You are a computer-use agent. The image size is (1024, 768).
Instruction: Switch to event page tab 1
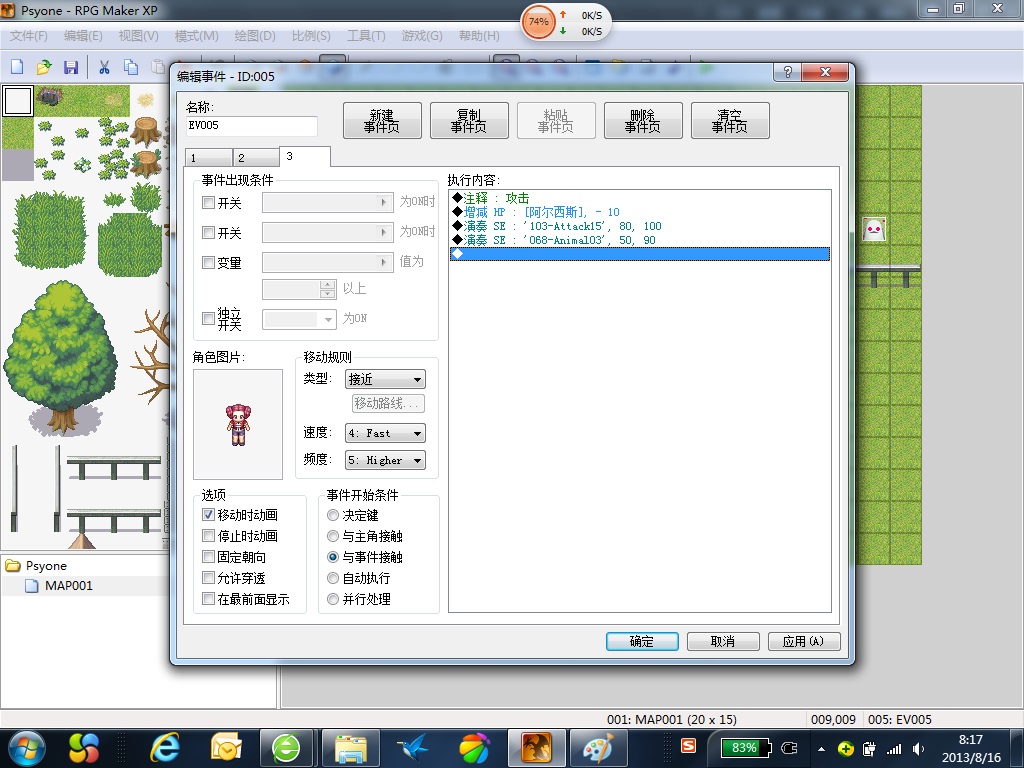click(208, 158)
